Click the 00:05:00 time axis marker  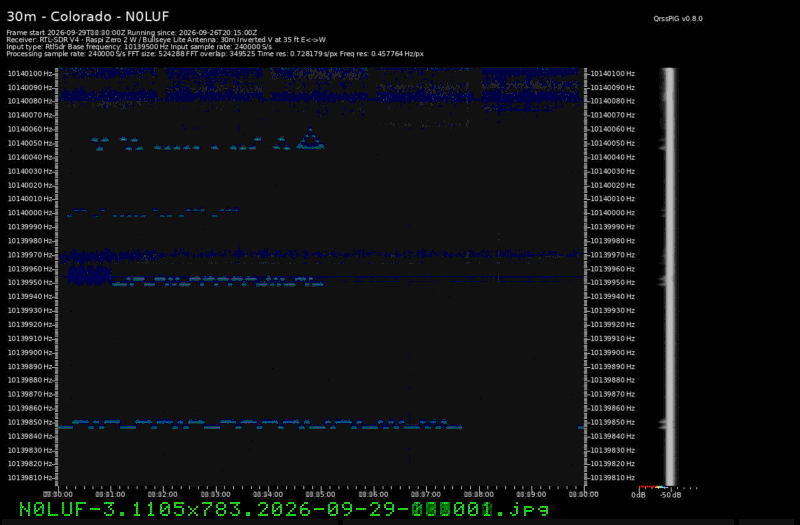[320, 494]
